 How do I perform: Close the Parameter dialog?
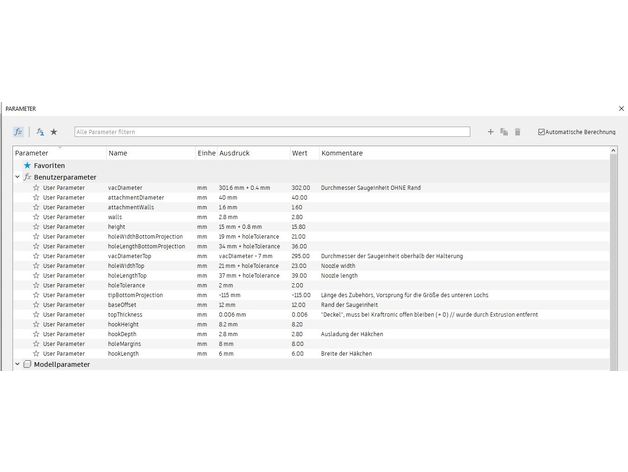[x=621, y=108]
